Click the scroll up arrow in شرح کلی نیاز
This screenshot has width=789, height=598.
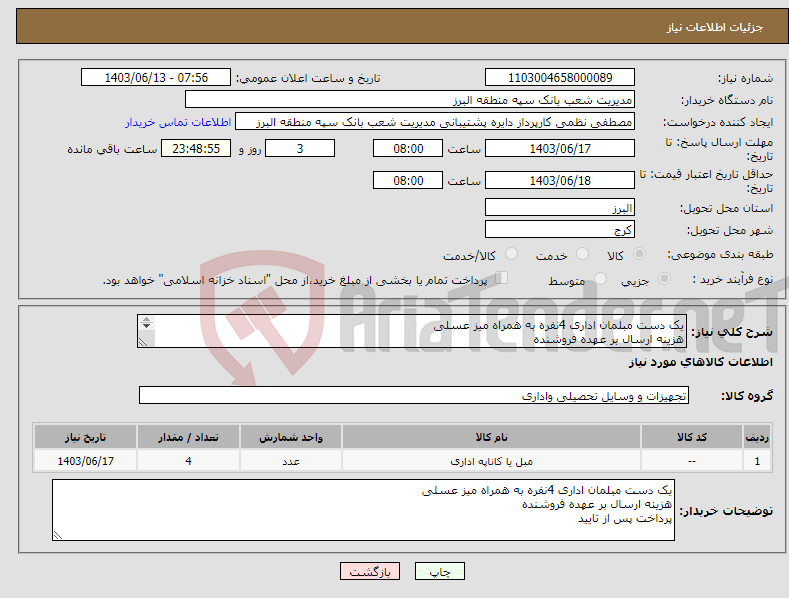pos(146,320)
